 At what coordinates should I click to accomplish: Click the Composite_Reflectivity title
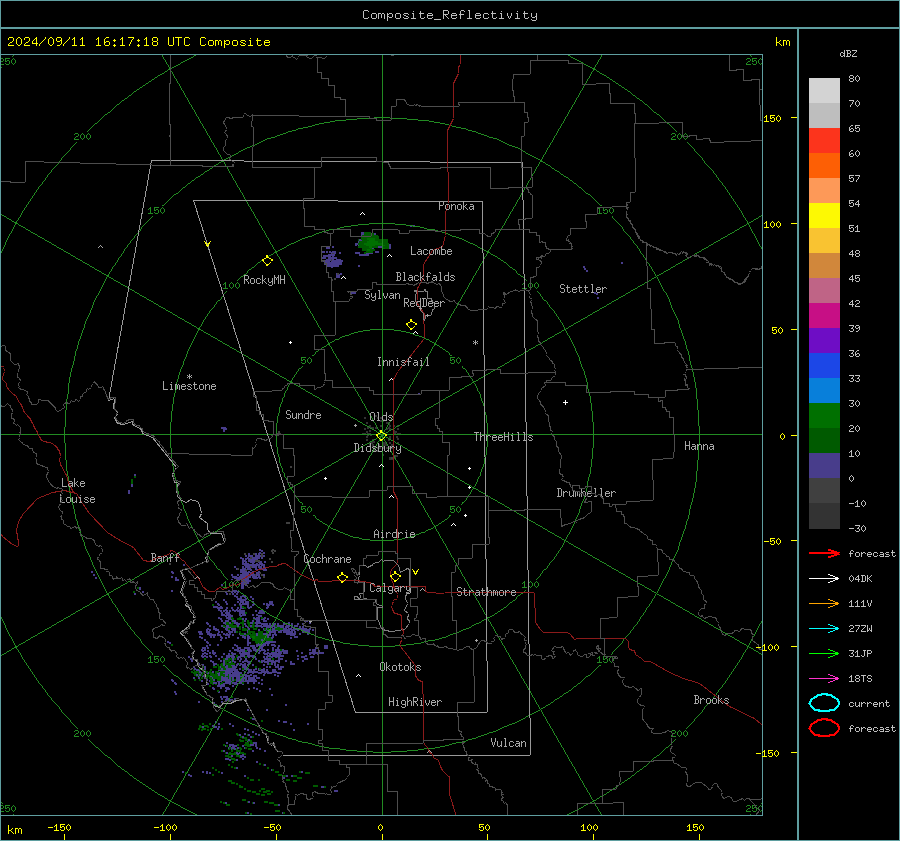coord(450,15)
